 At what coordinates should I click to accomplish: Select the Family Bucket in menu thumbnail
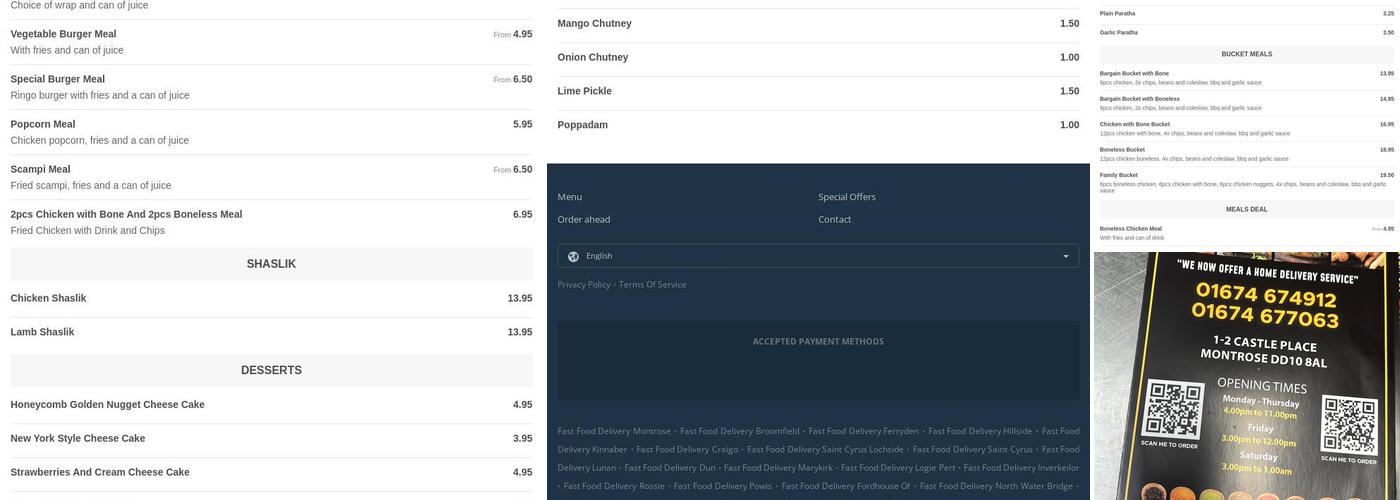[x=1119, y=175]
